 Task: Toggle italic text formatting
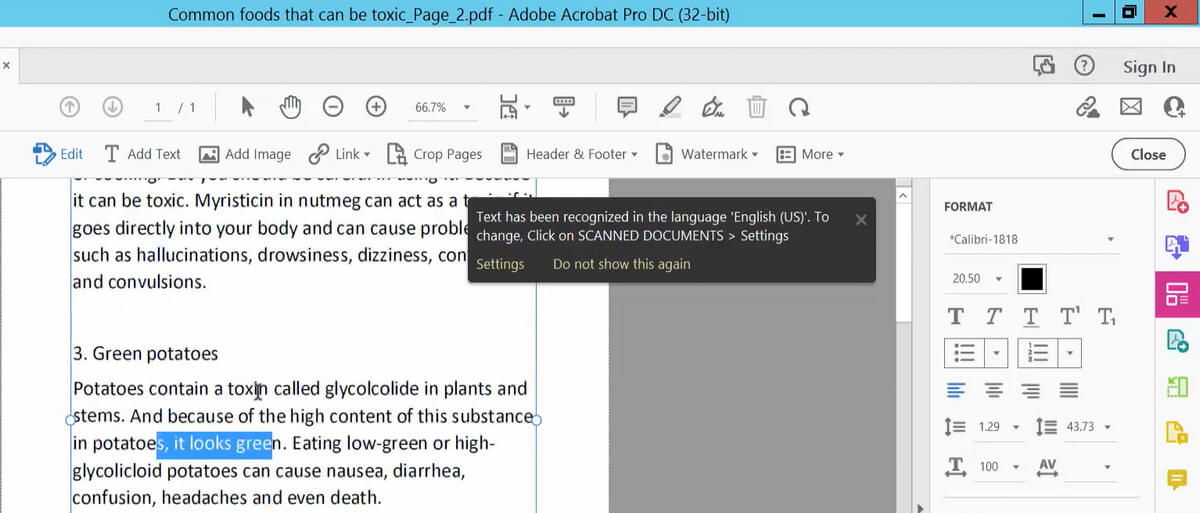coord(993,317)
